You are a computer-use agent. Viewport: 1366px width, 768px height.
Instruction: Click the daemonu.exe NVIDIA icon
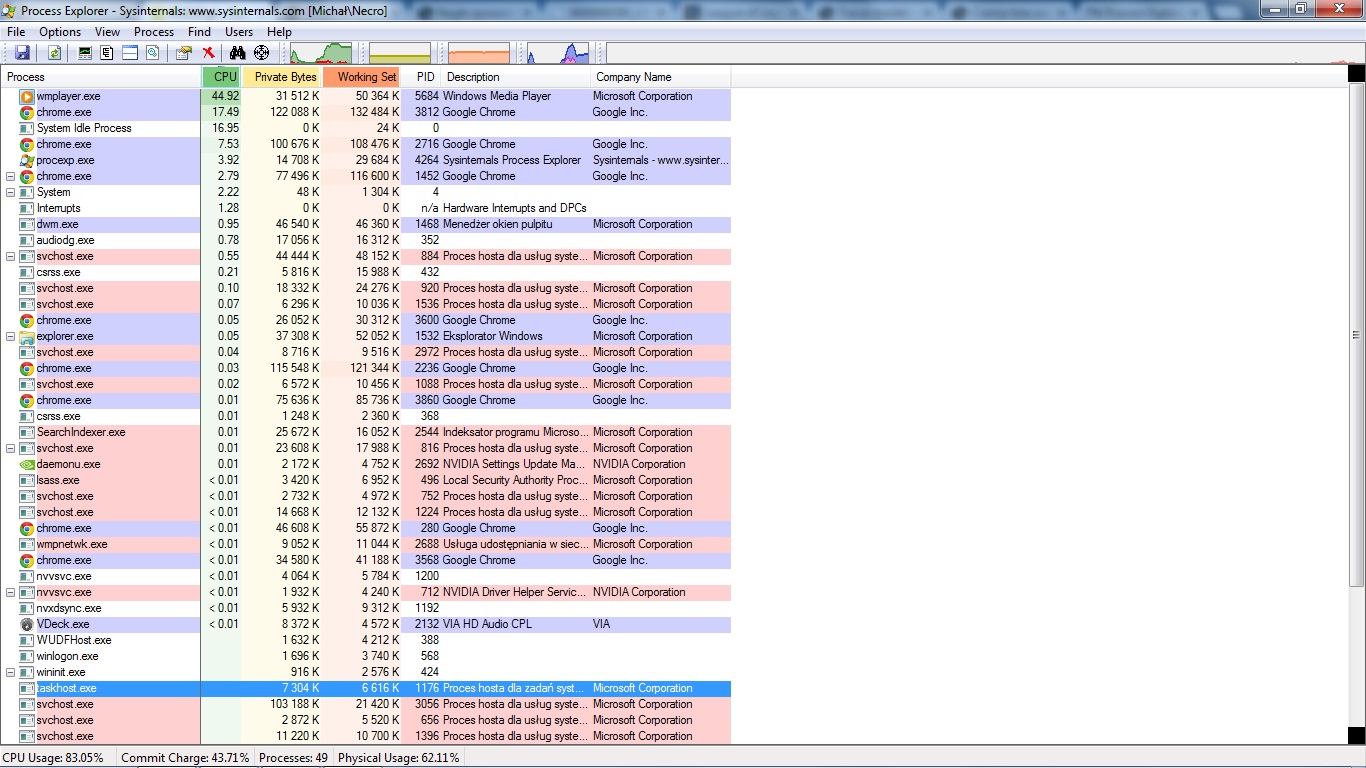[x=27, y=464]
